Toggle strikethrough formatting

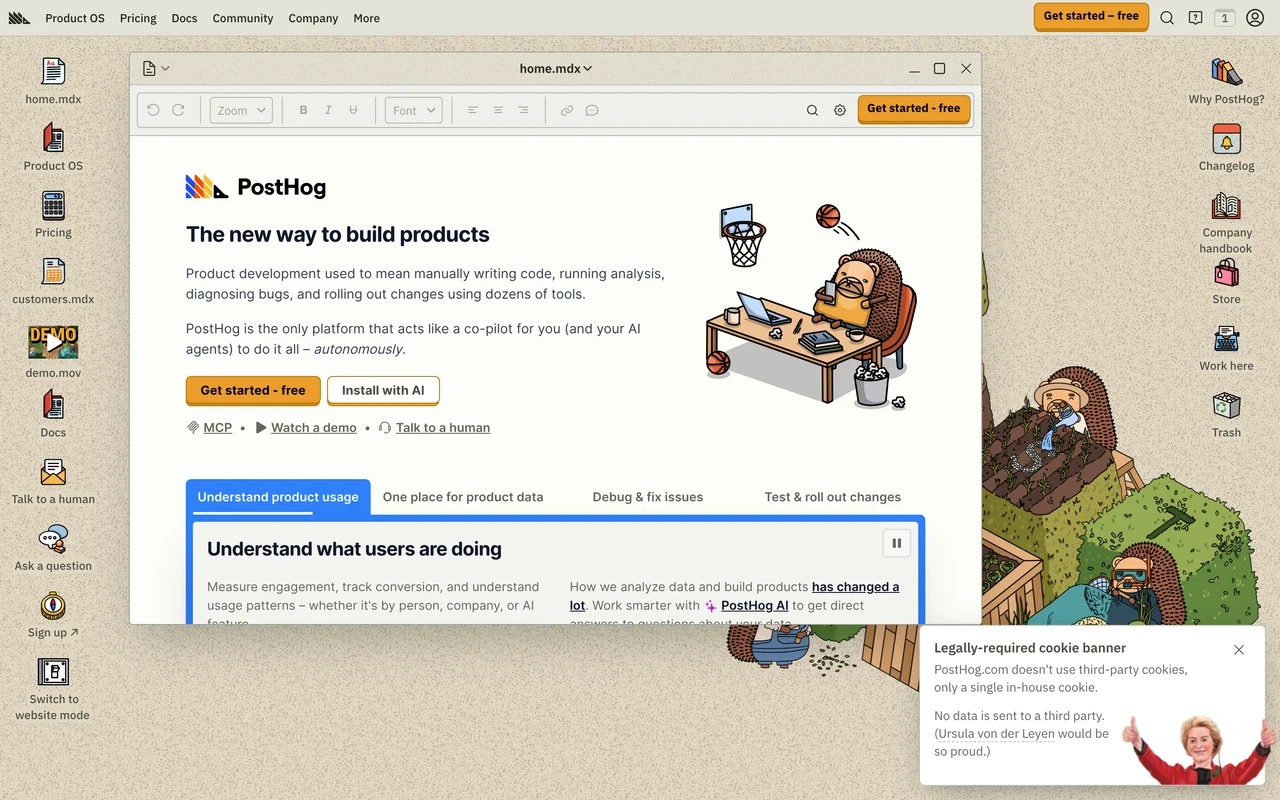353,110
